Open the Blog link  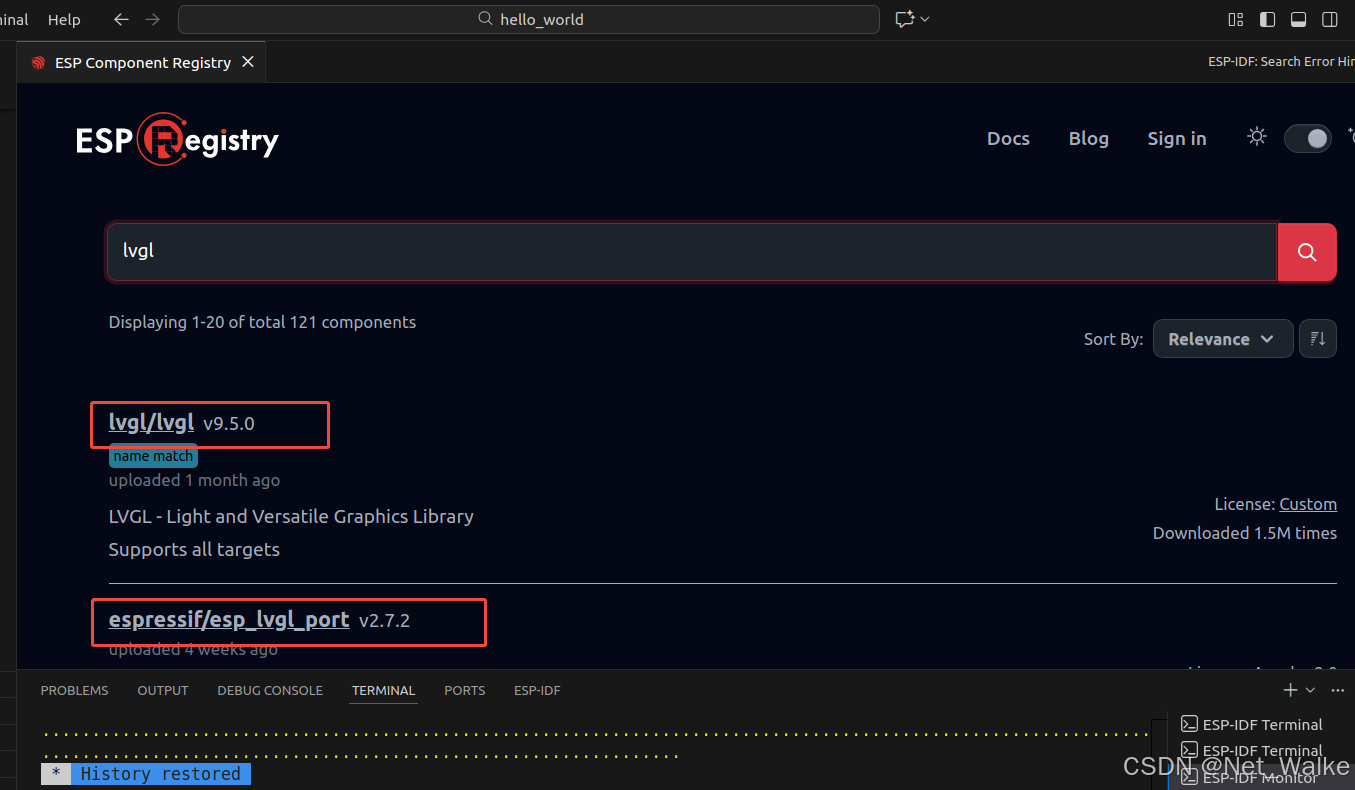(x=1088, y=139)
